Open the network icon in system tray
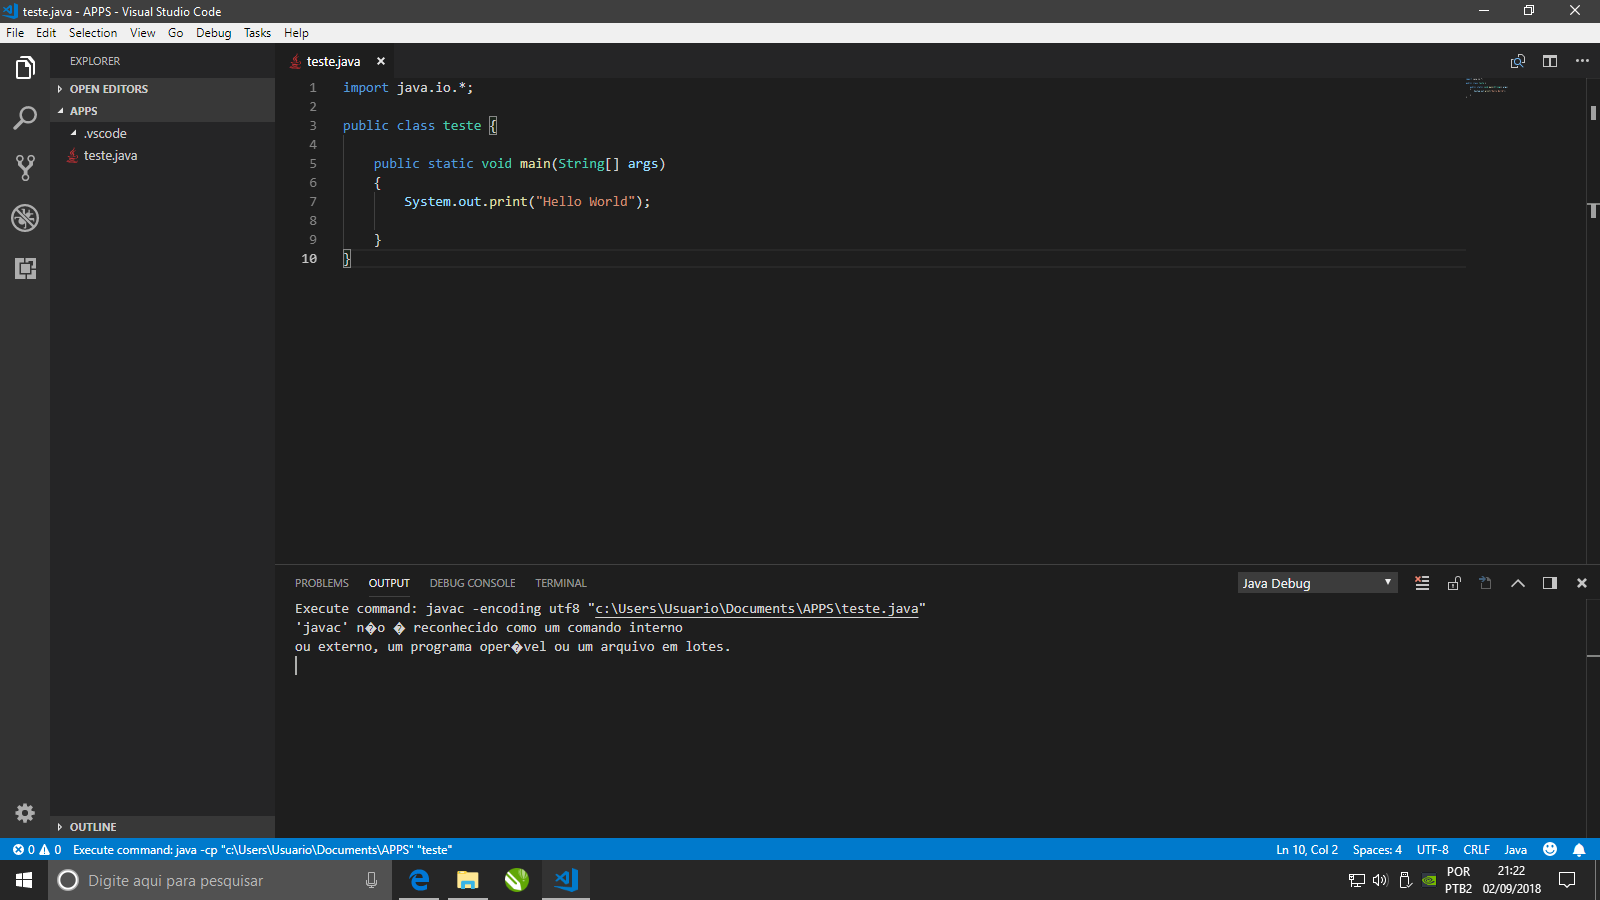 pyautogui.click(x=1356, y=880)
